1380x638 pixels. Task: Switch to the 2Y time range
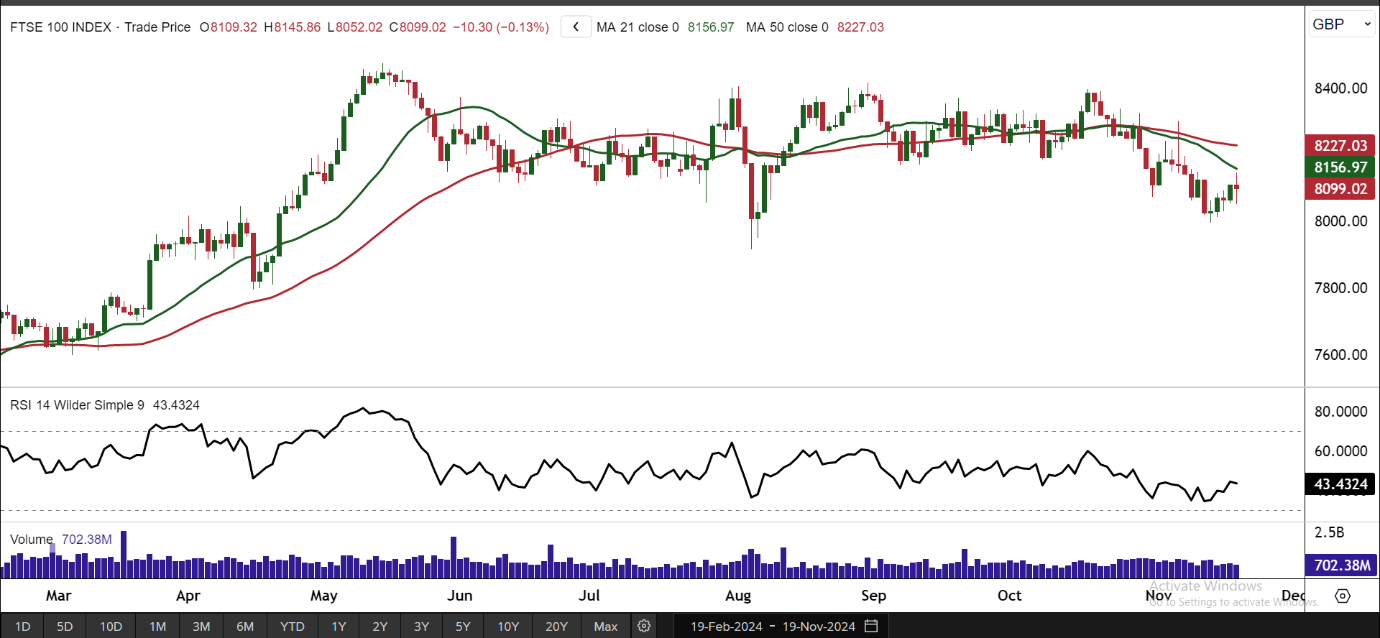click(x=380, y=627)
